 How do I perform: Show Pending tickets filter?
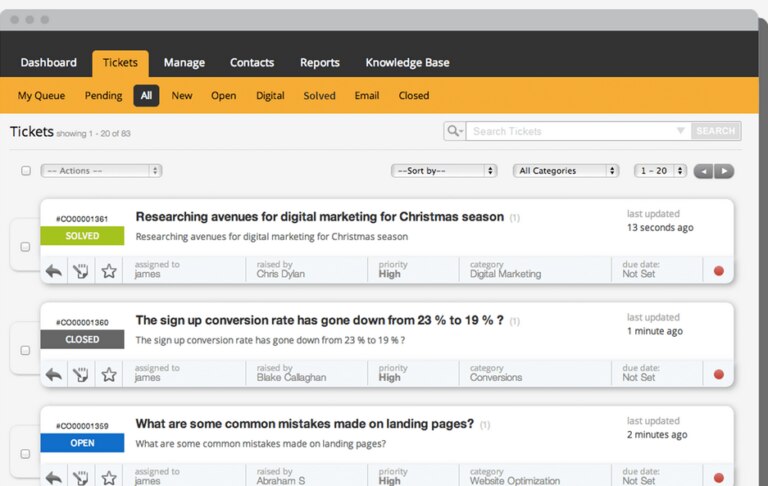[103, 96]
